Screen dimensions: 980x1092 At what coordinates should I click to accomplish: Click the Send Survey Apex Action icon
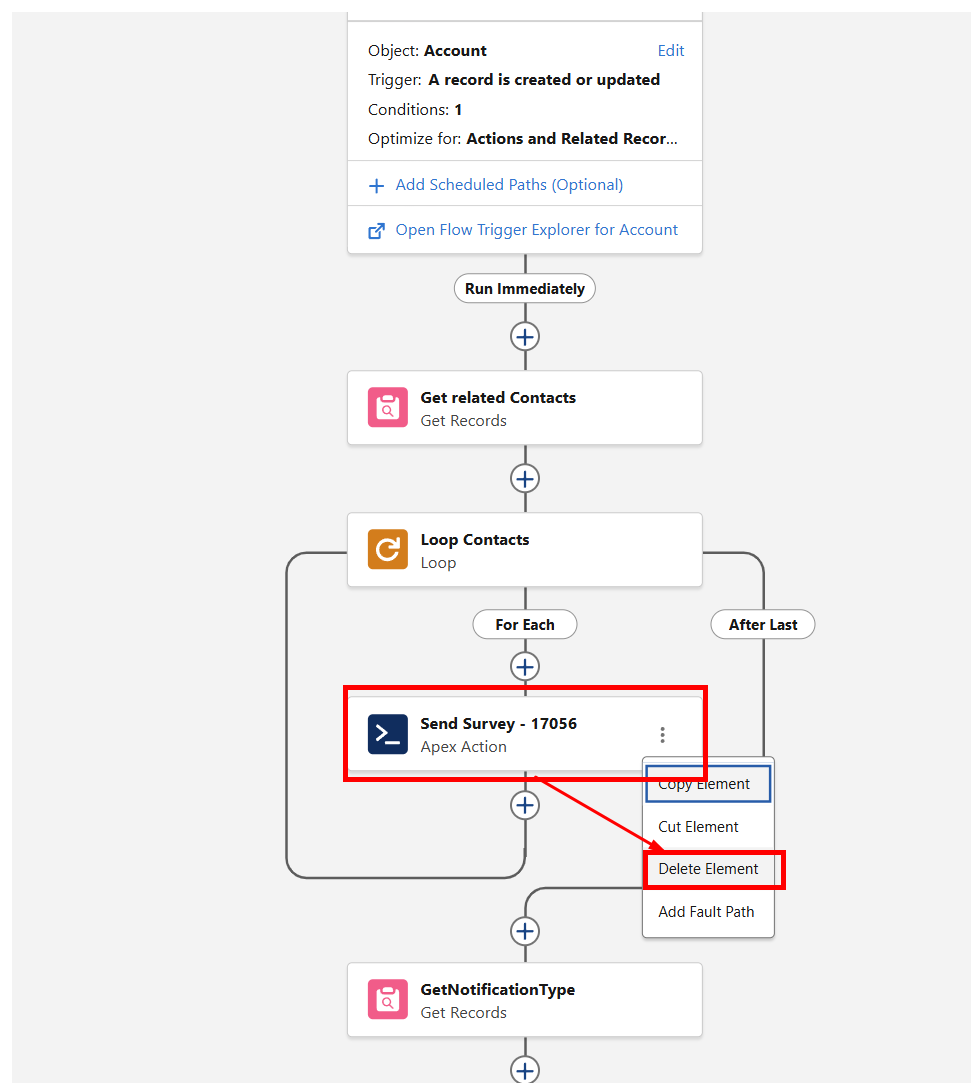(387, 734)
